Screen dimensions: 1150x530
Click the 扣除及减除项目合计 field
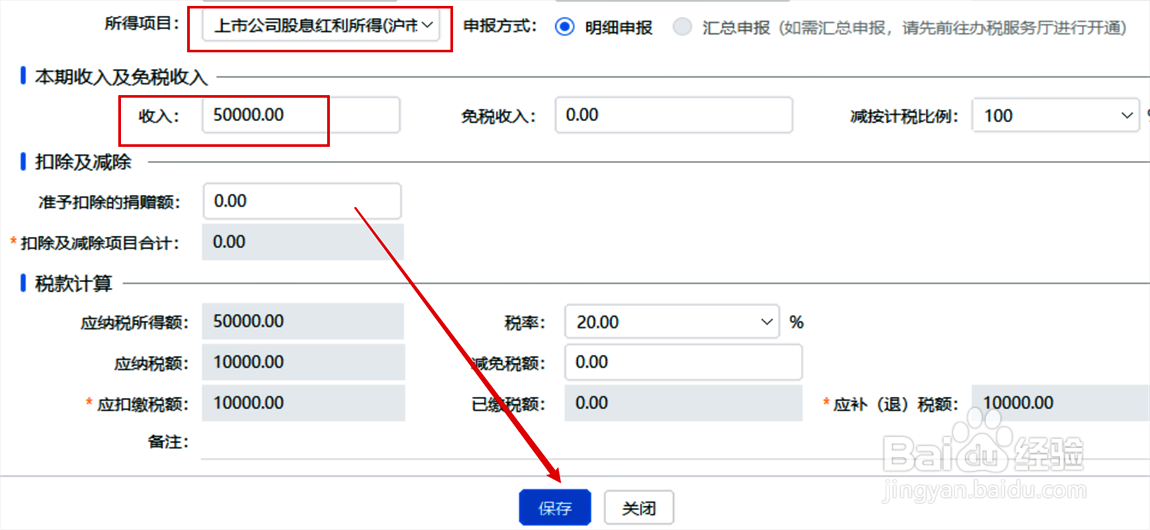click(303, 242)
